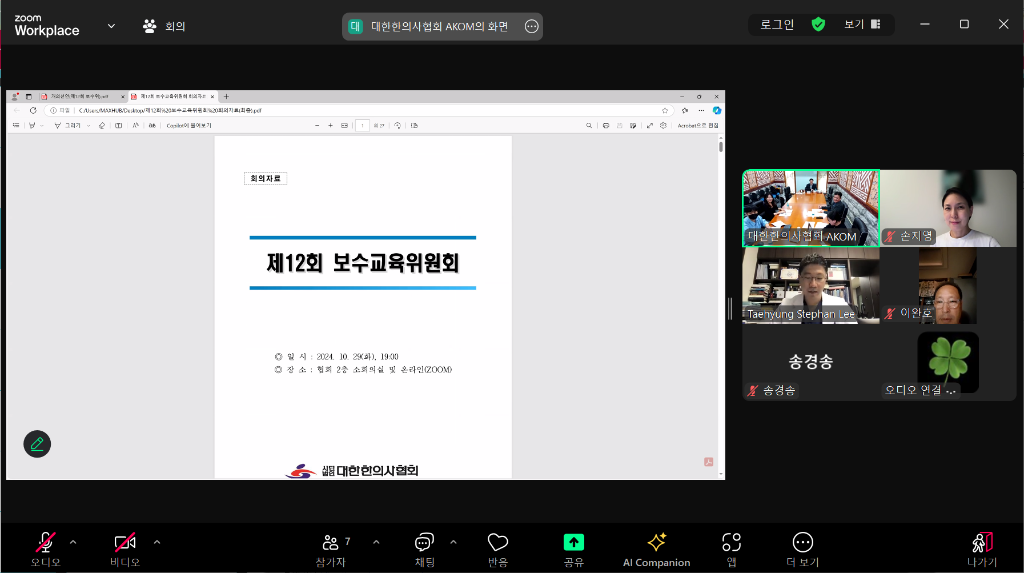Open a new tab in shared browser

[227, 96]
